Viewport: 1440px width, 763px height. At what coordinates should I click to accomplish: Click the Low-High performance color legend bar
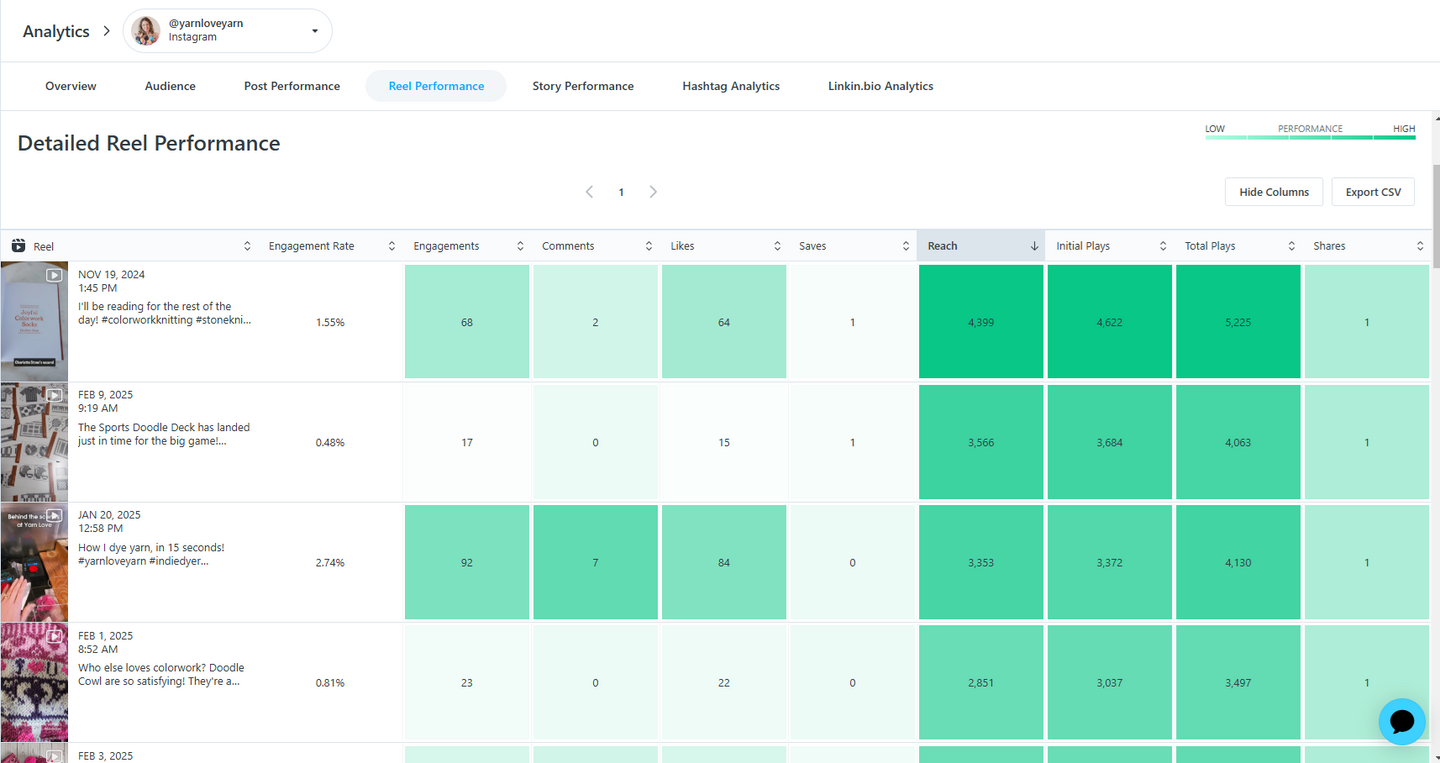[1310, 136]
